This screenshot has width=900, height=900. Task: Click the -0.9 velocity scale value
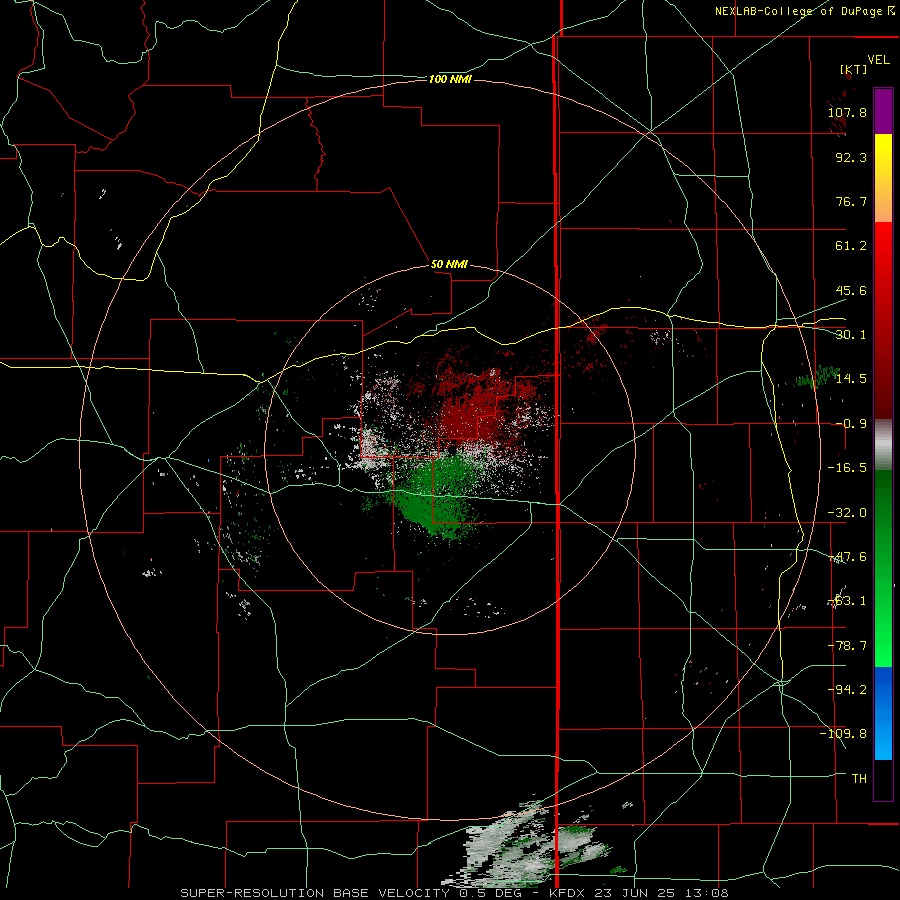(x=851, y=424)
